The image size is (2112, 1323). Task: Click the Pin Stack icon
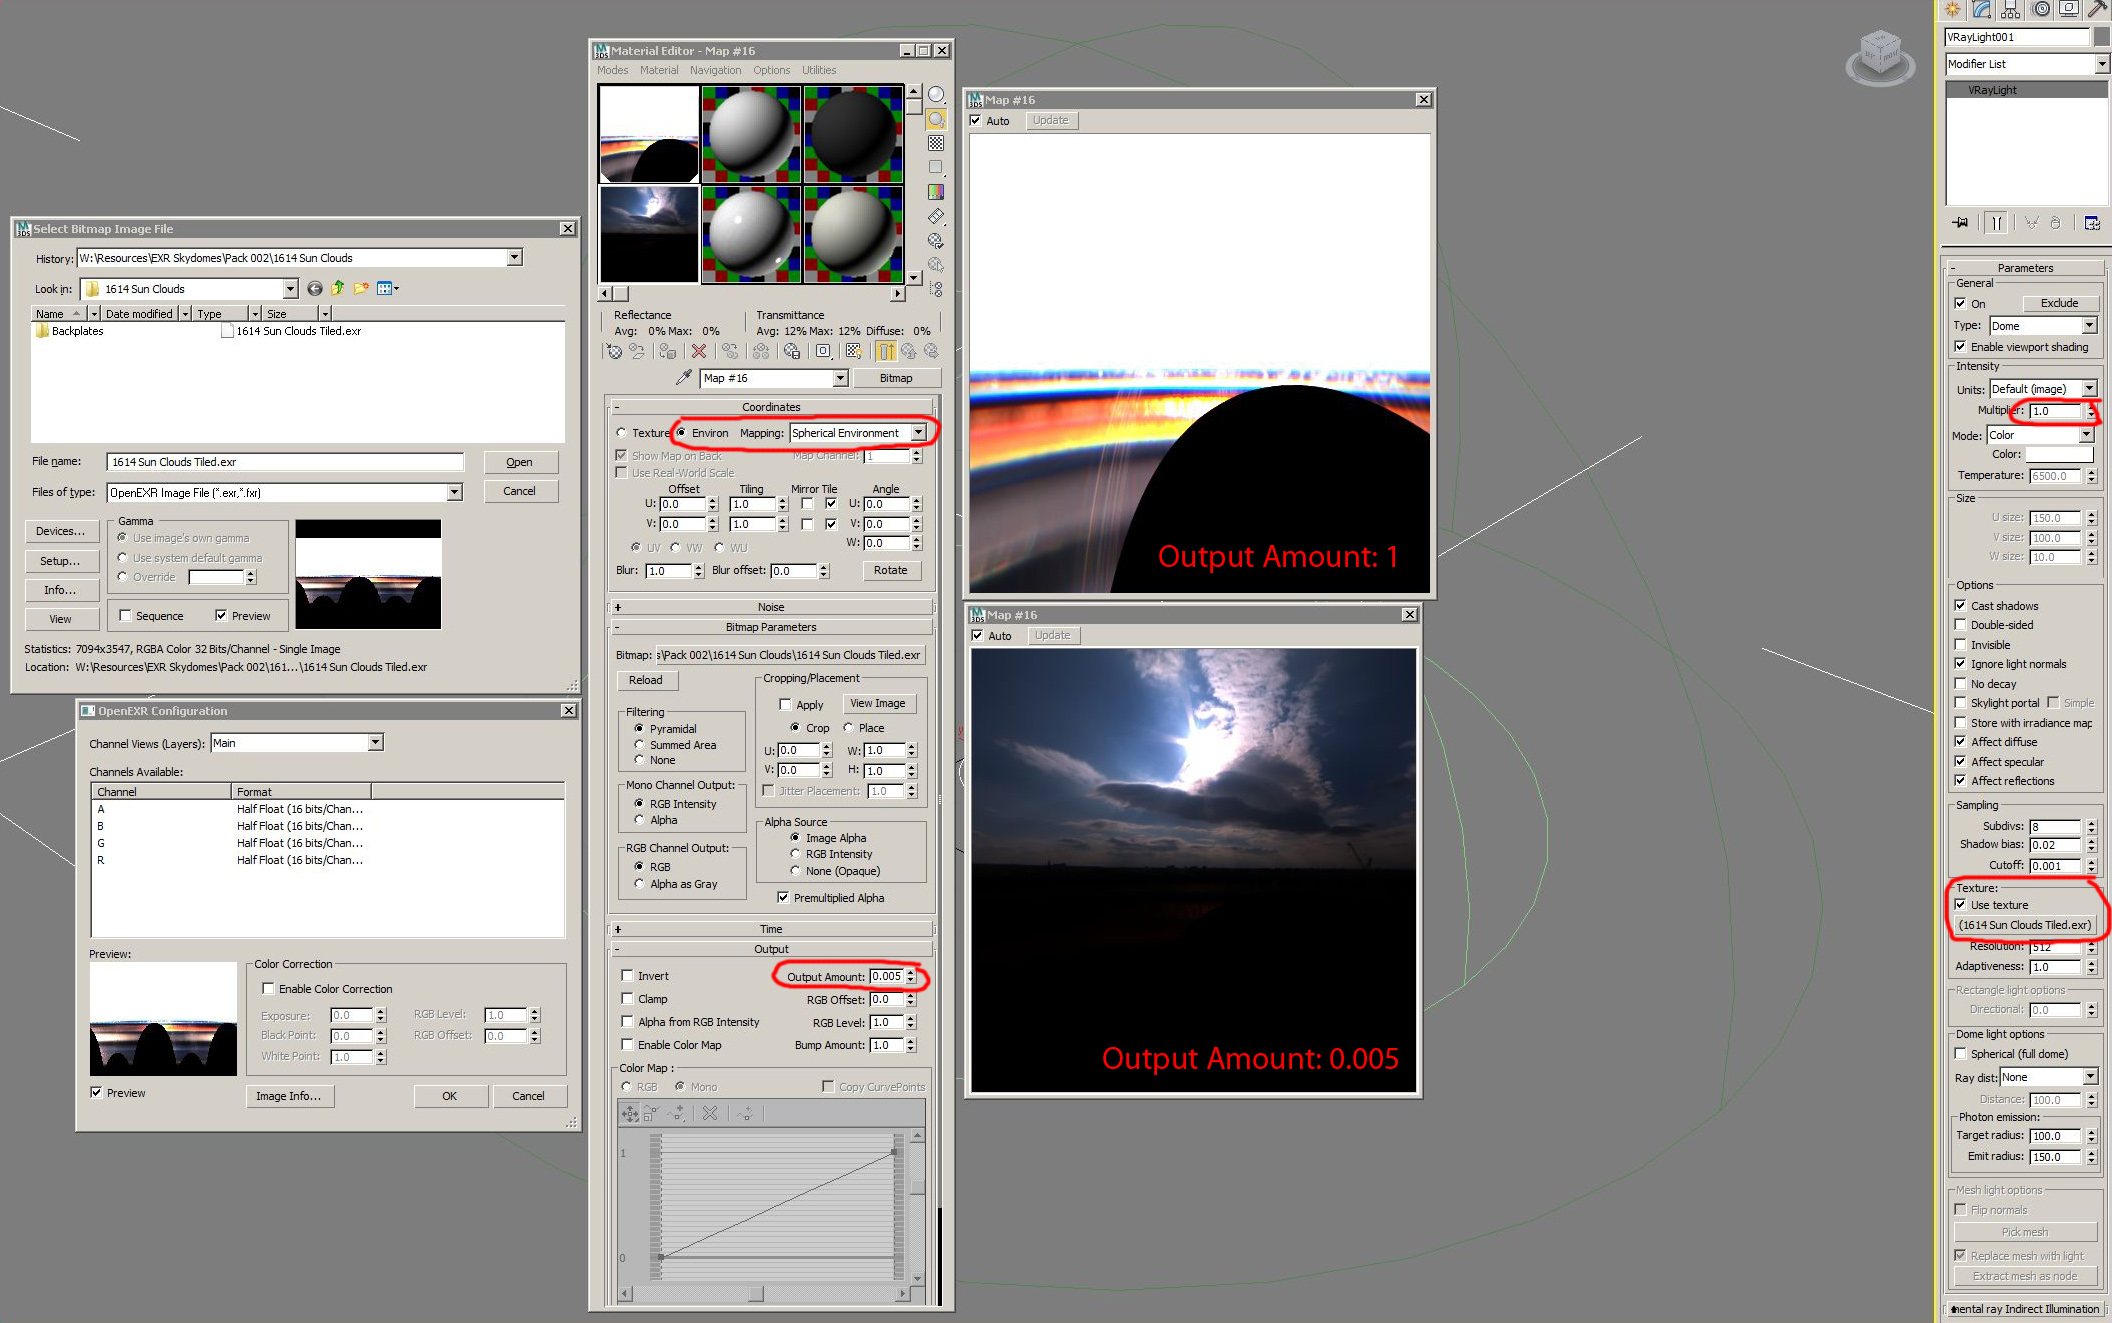(x=1960, y=223)
